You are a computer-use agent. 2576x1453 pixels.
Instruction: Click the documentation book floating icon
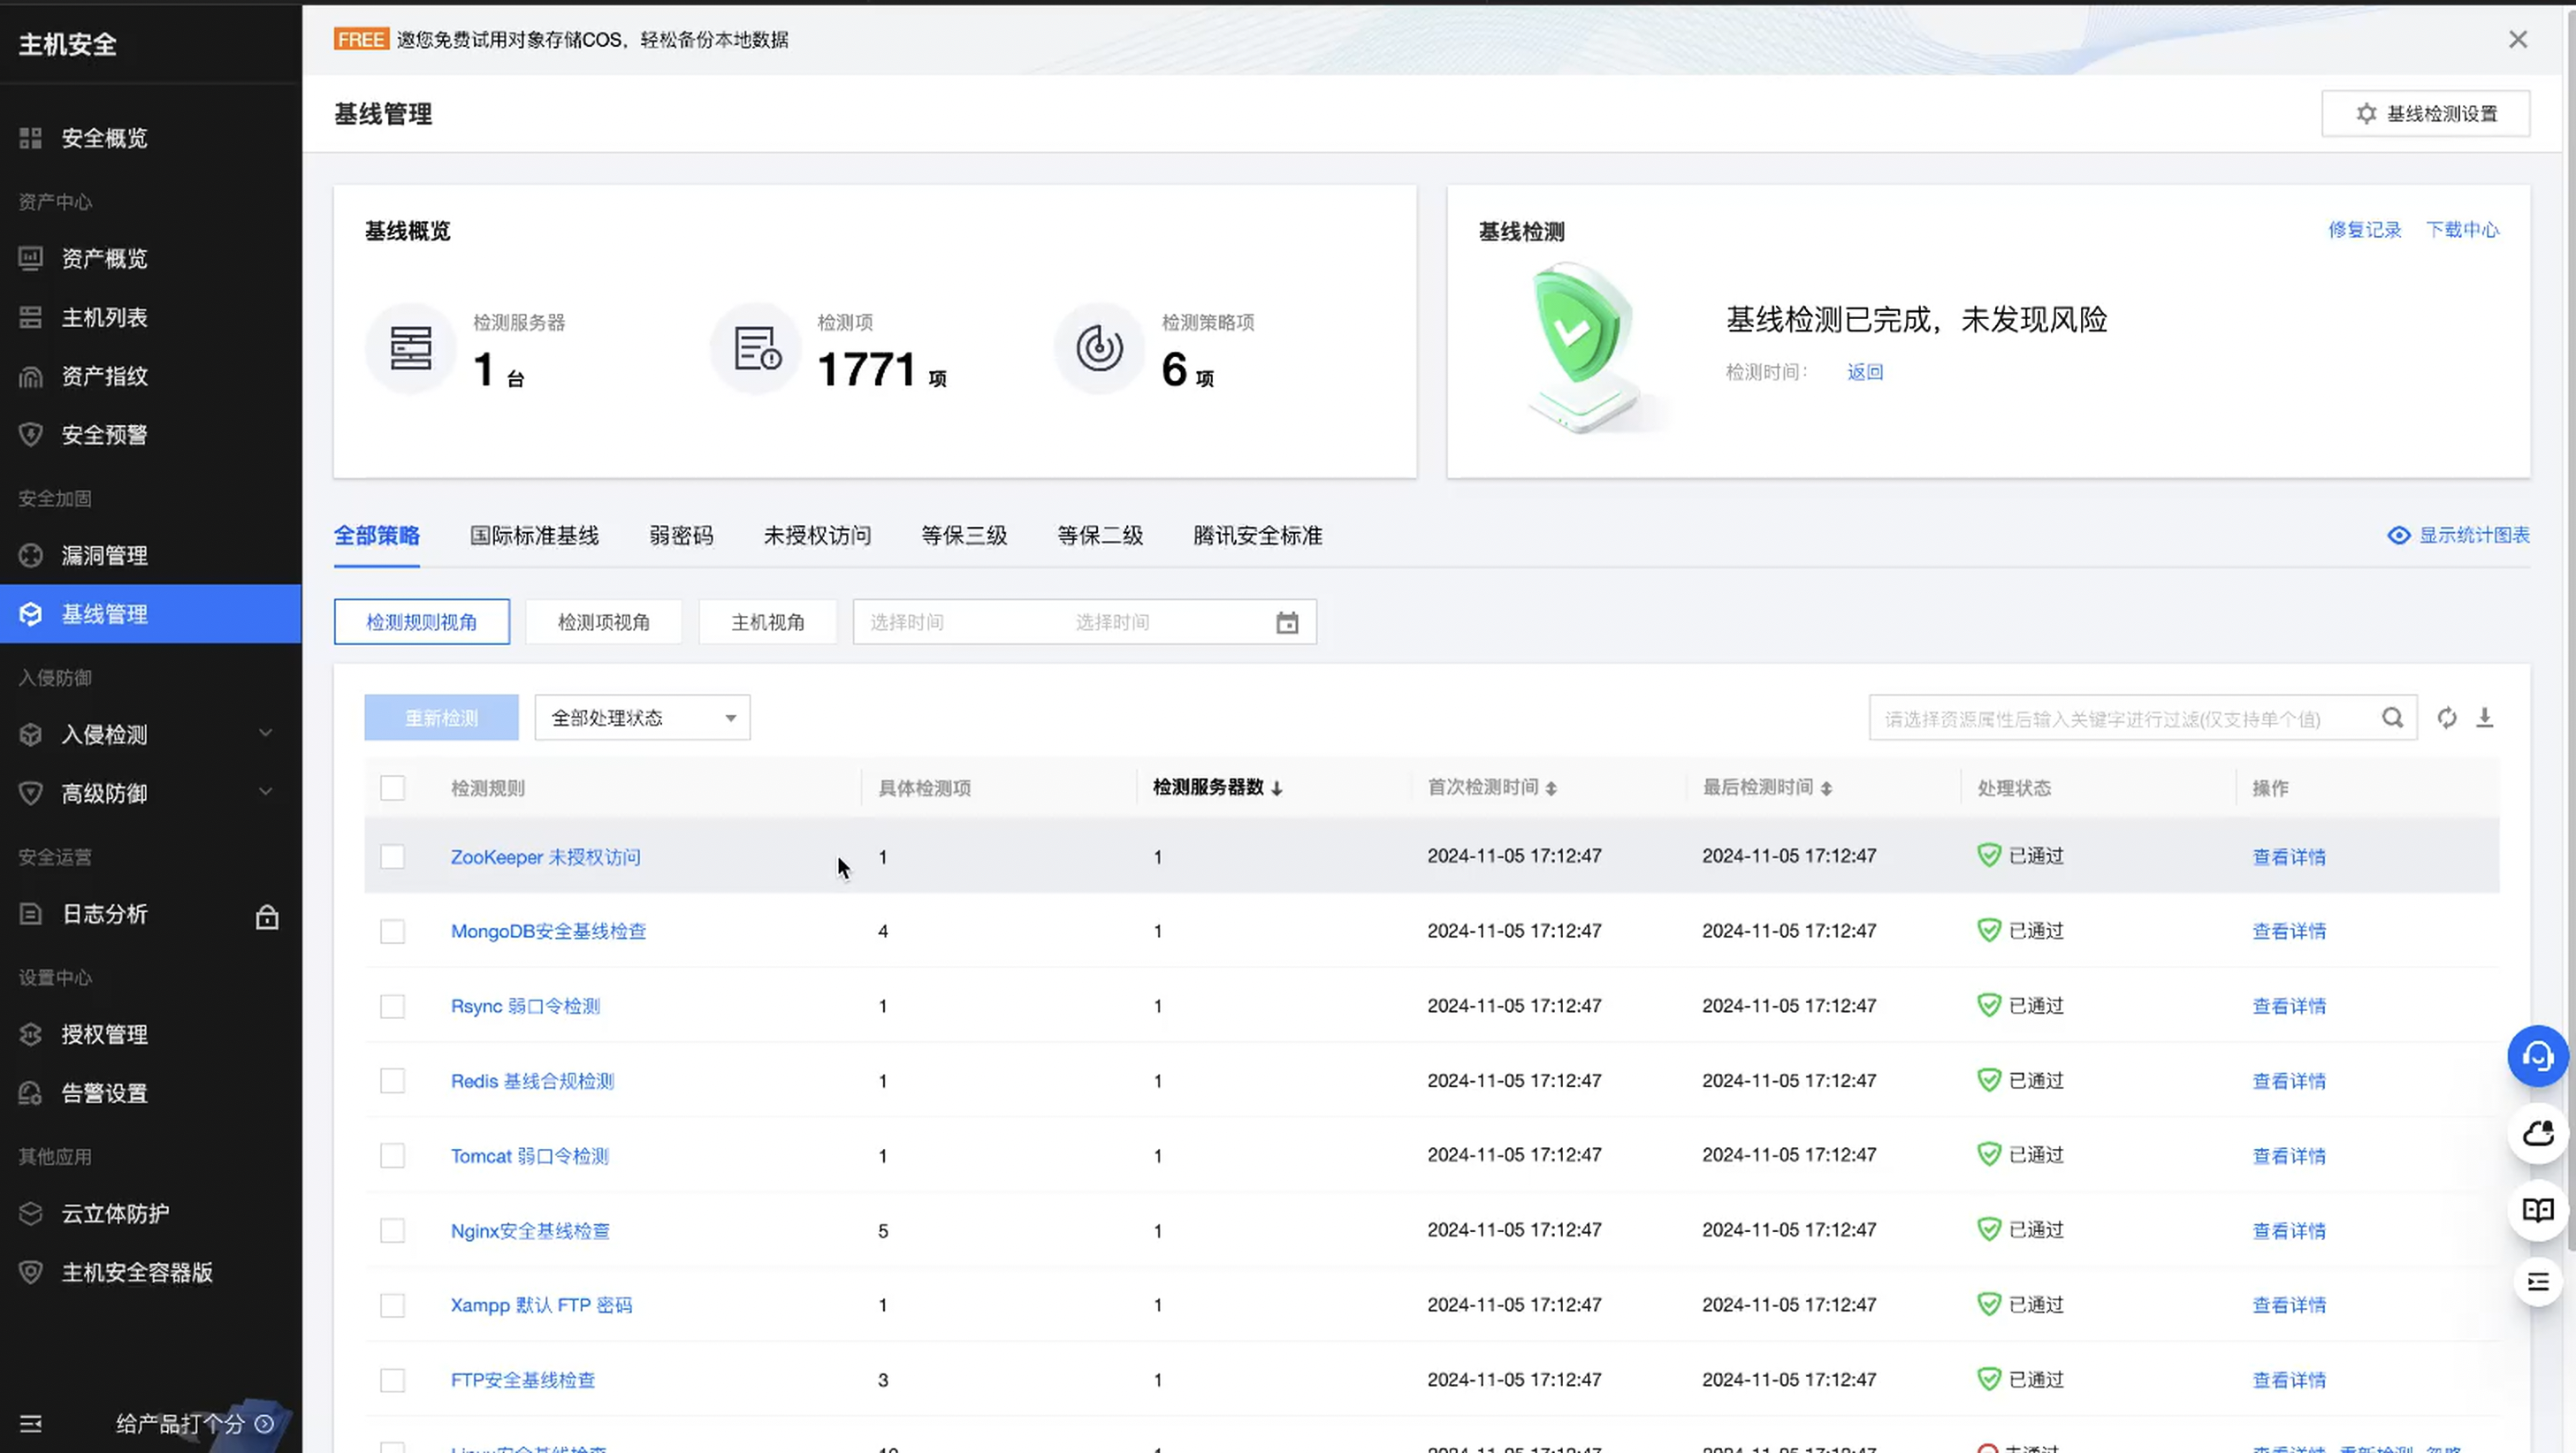(x=2537, y=1210)
